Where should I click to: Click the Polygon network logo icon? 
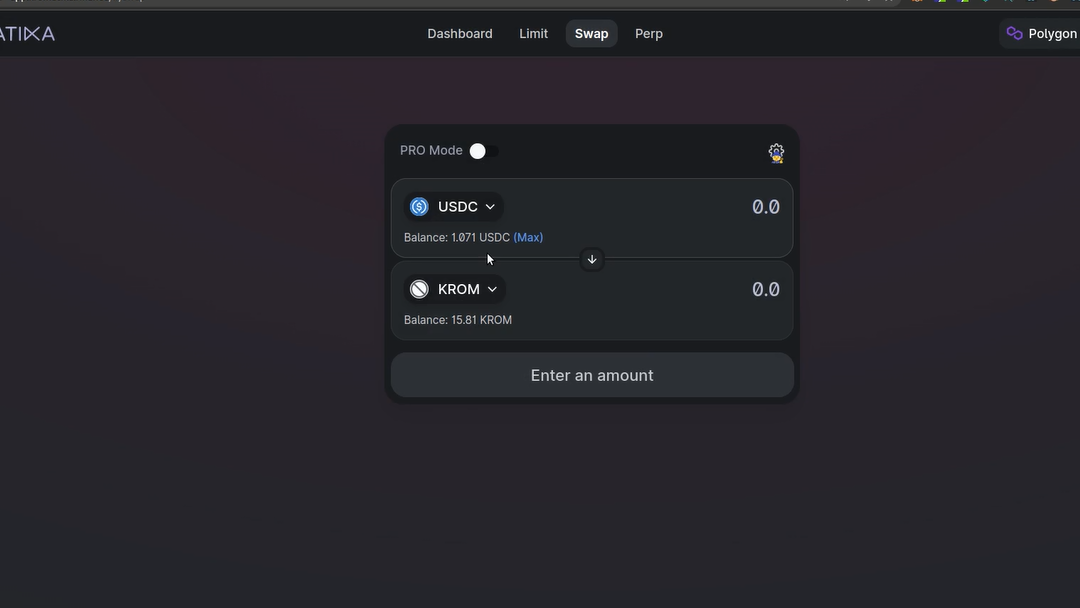1014,33
